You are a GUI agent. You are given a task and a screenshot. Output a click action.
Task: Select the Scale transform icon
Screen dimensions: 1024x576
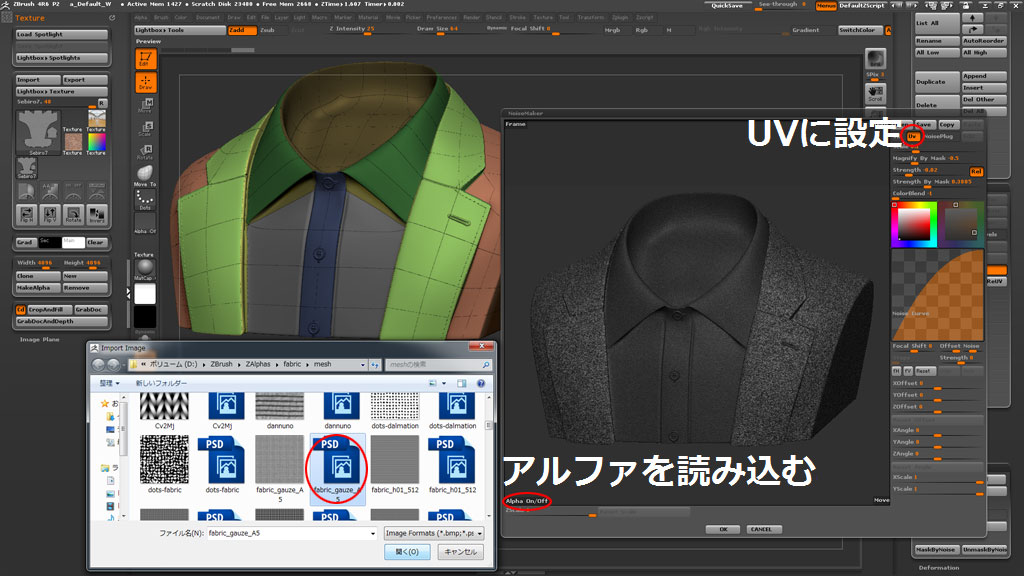[x=145, y=128]
